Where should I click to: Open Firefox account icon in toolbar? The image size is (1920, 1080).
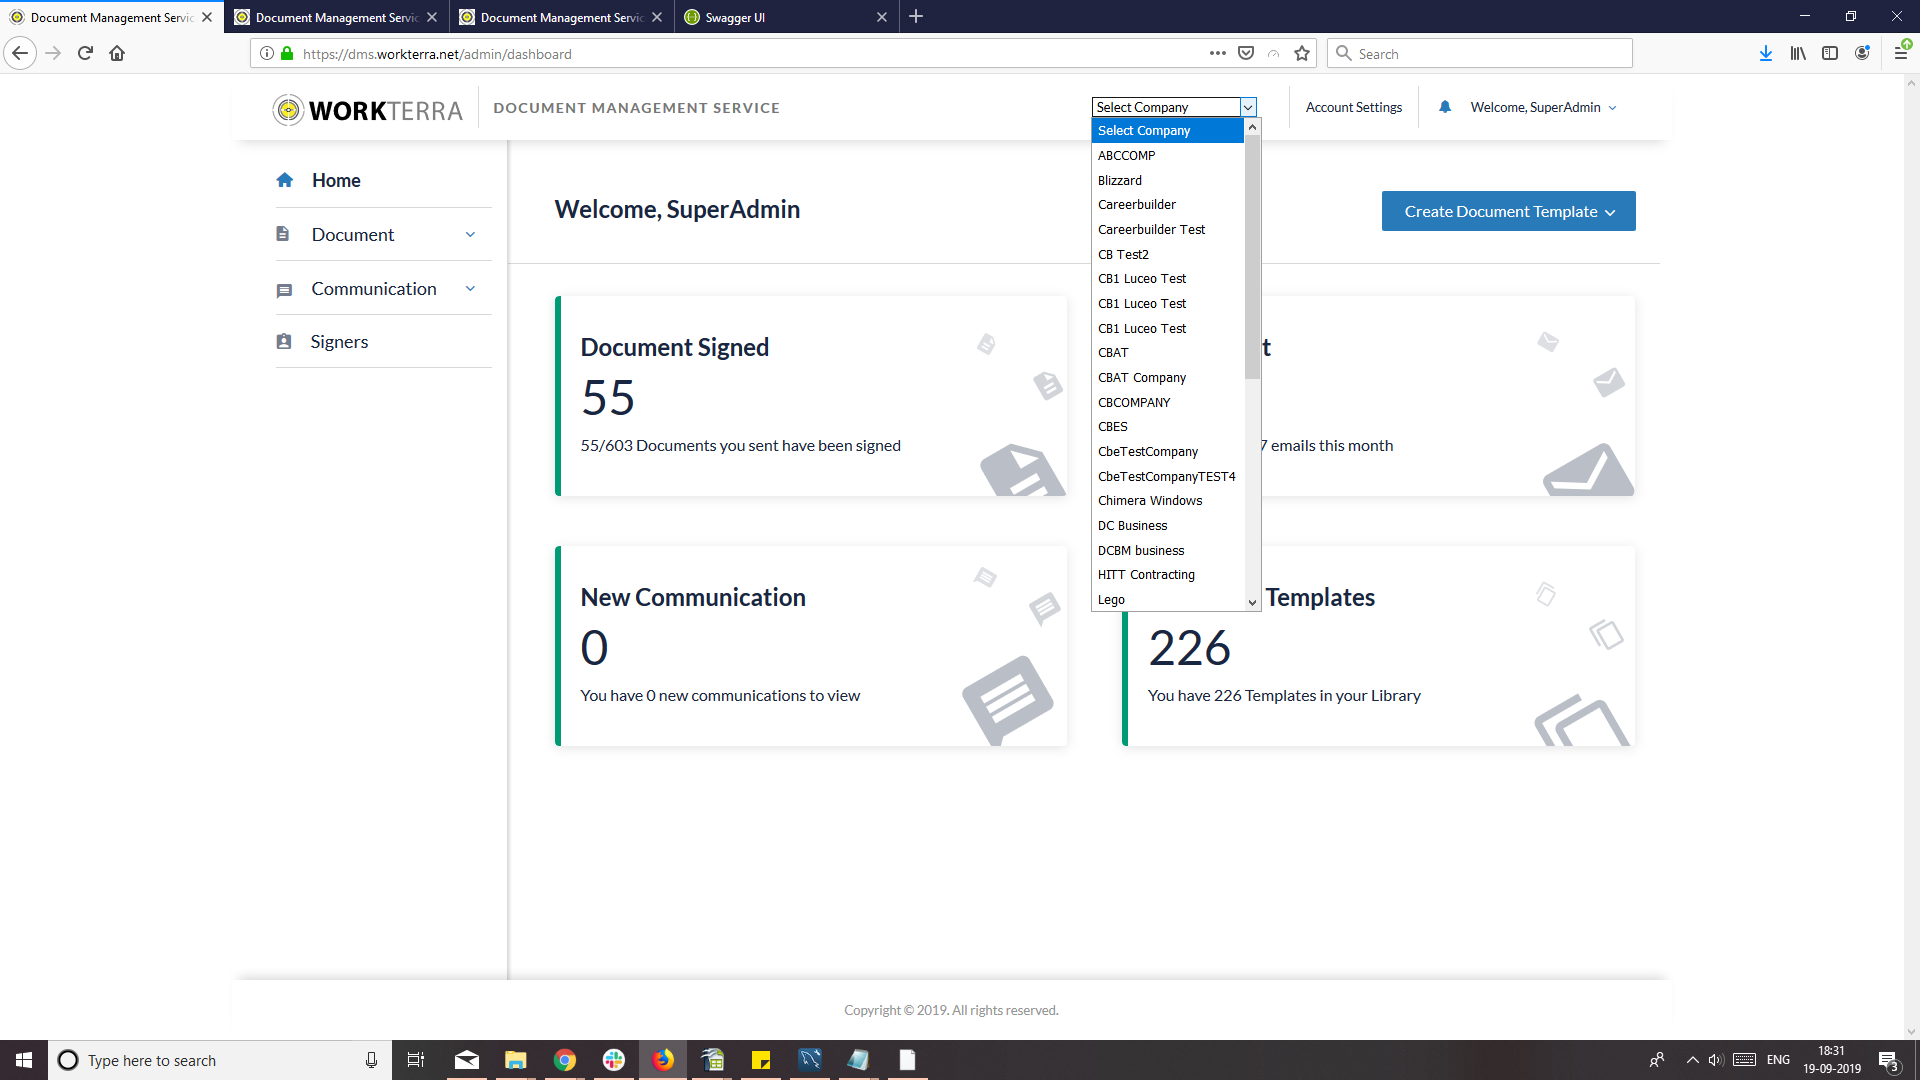(x=1862, y=53)
